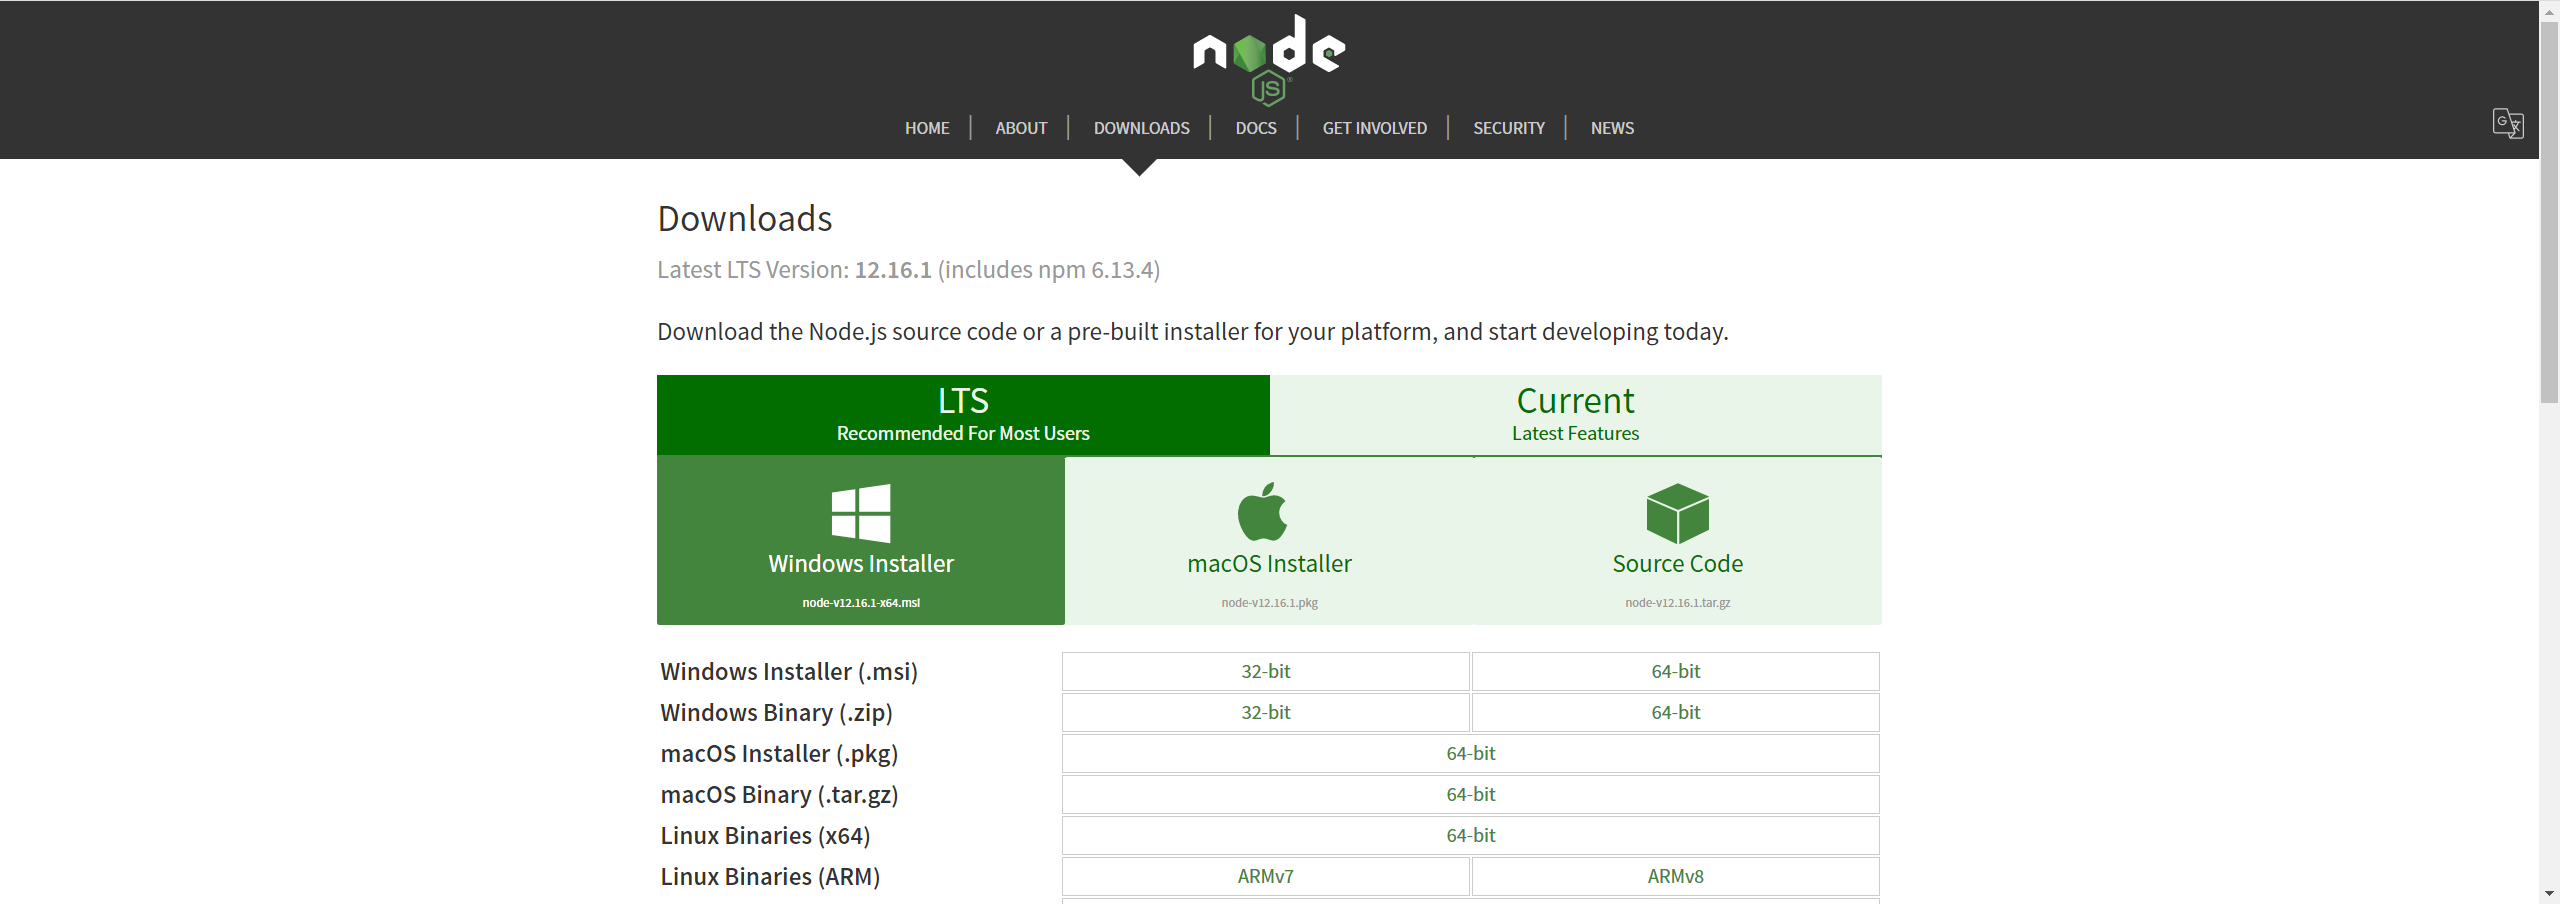Click the Windows logo icon
The height and width of the screenshot is (904, 2560).
point(861,514)
